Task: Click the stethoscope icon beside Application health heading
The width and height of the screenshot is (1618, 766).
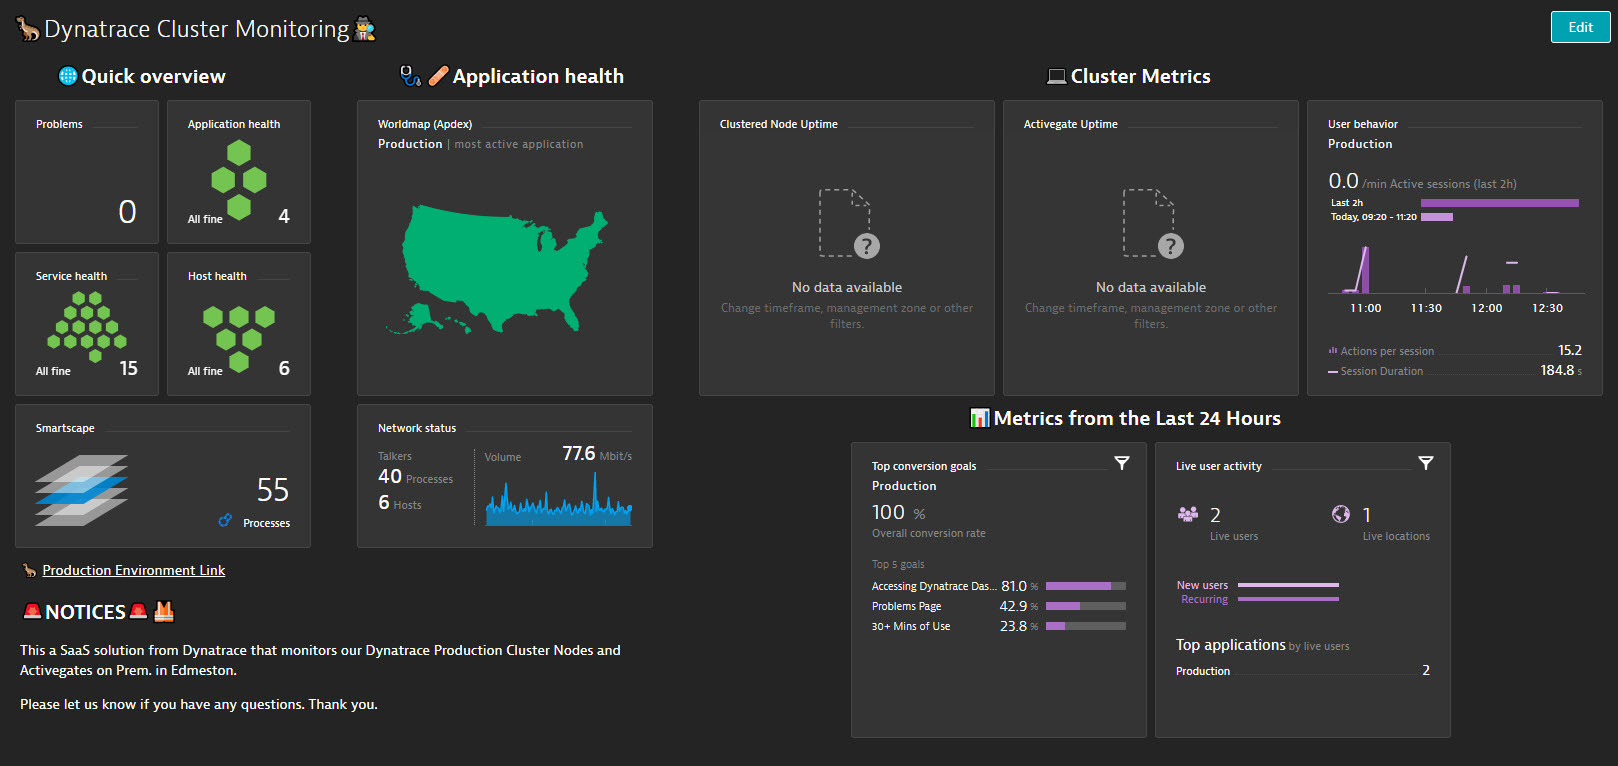Action: 410,76
